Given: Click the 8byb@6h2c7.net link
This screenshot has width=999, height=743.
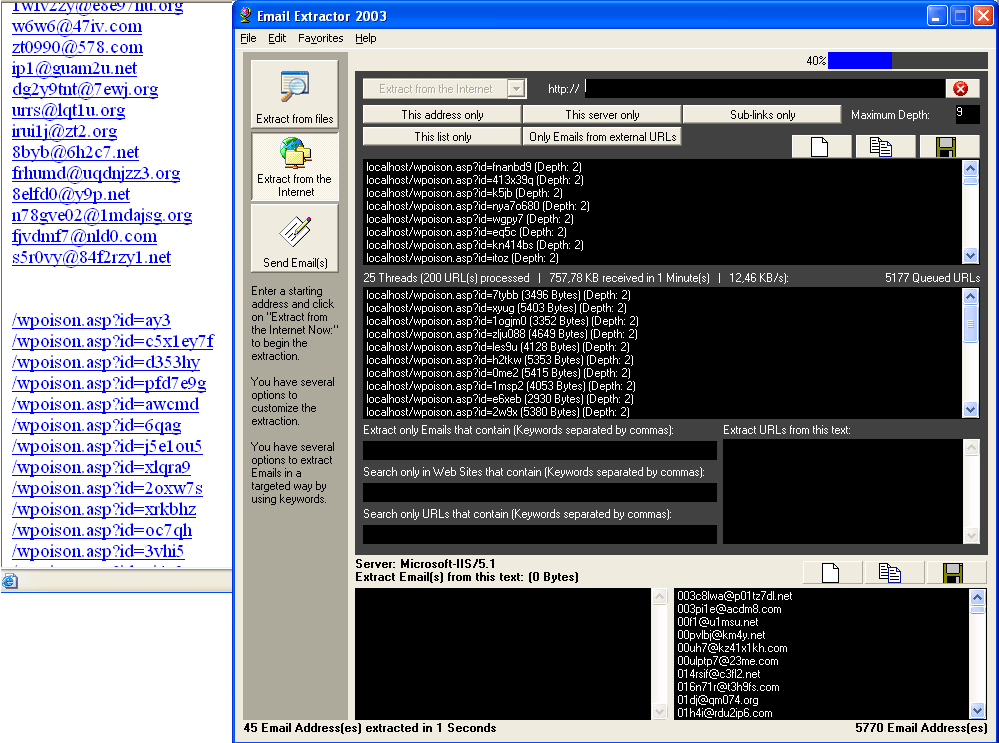Looking at the screenshot, I should 75,152.
